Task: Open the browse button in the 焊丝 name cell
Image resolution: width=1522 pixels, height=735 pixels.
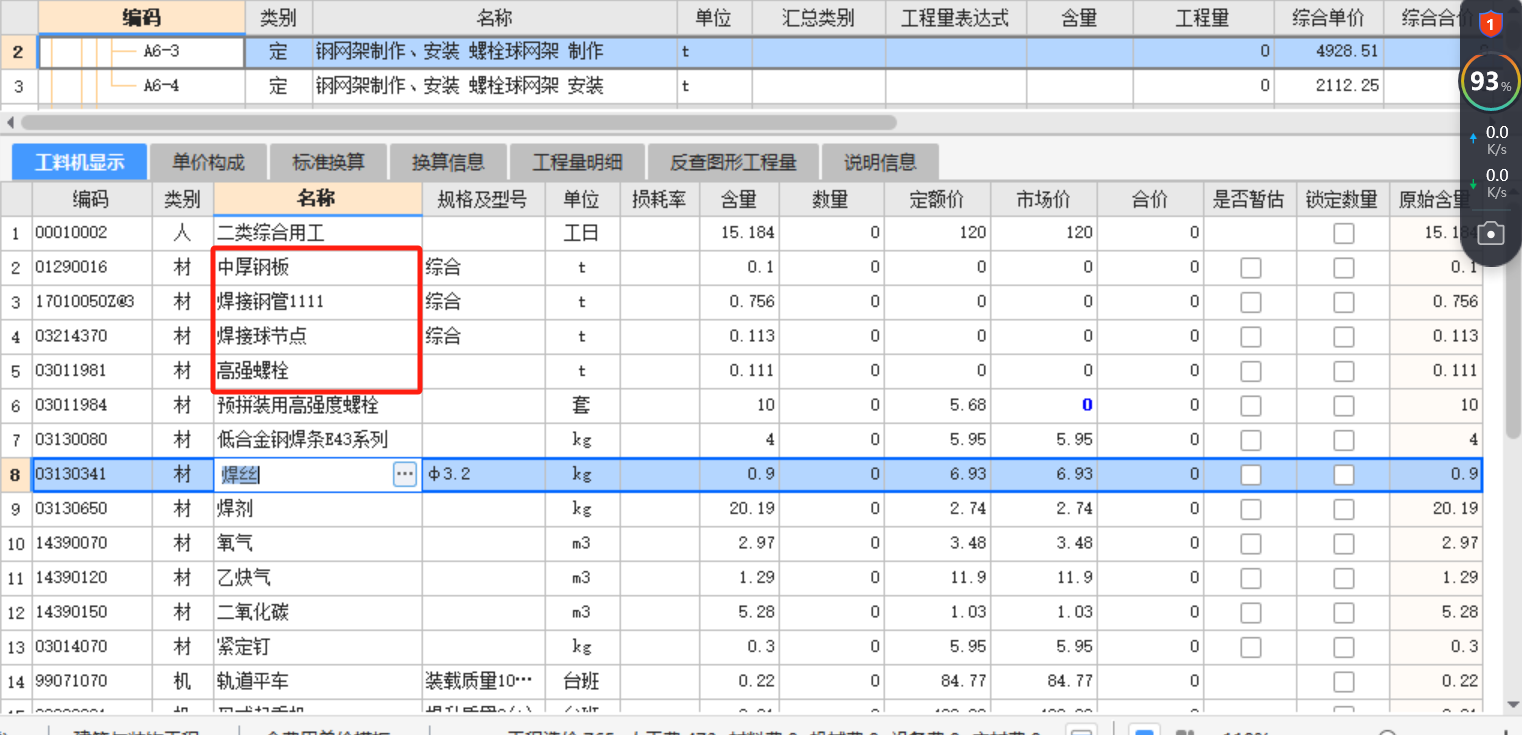Action: click(404, 474)
